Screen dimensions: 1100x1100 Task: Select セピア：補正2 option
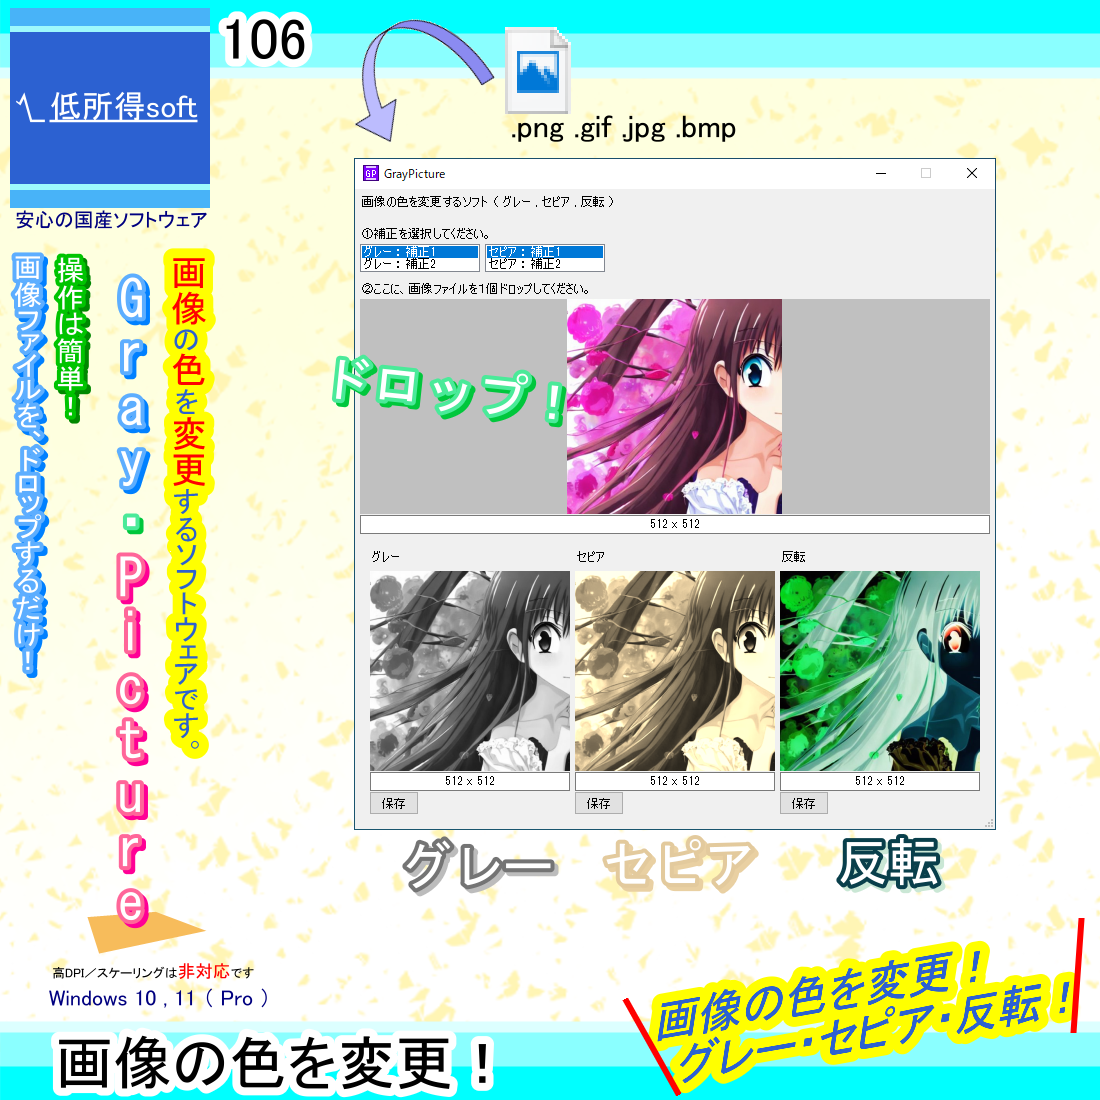tap(545, 264)
